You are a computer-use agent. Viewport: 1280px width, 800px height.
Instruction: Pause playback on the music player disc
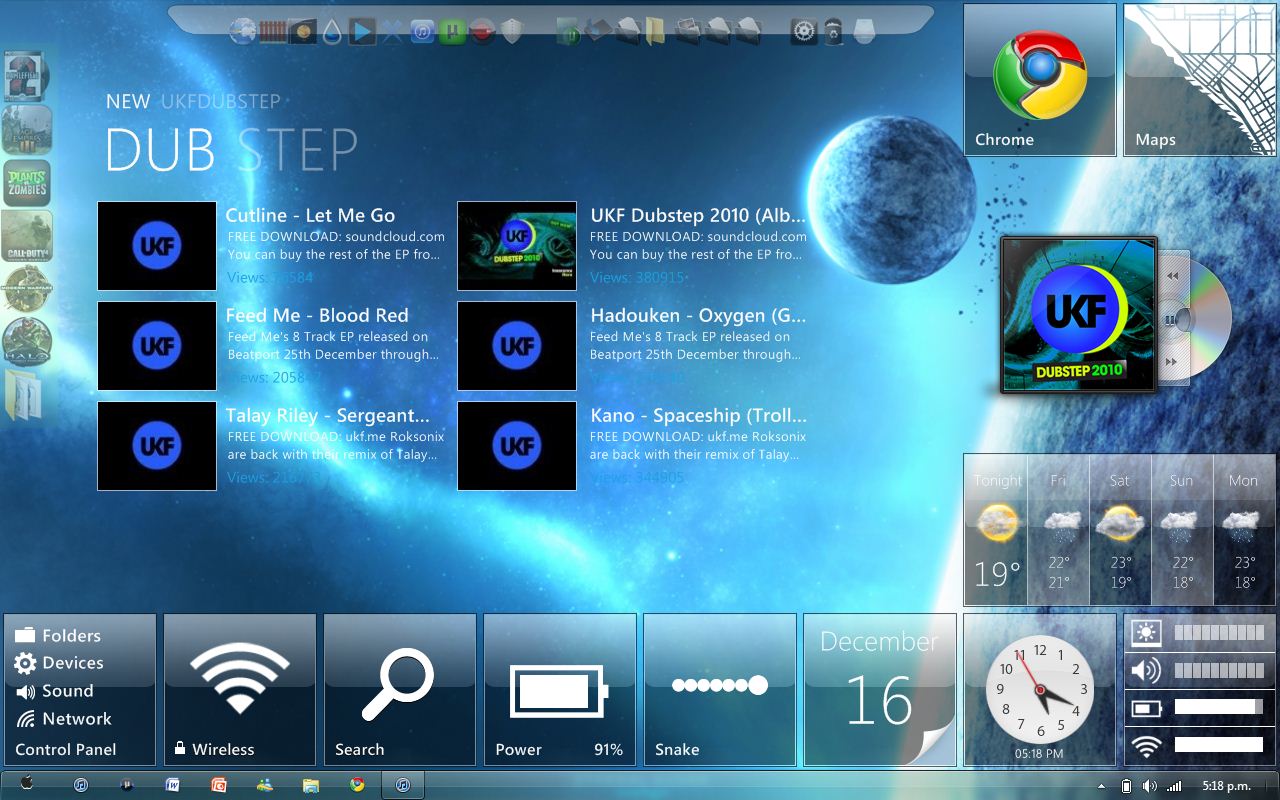(1168, 320)
